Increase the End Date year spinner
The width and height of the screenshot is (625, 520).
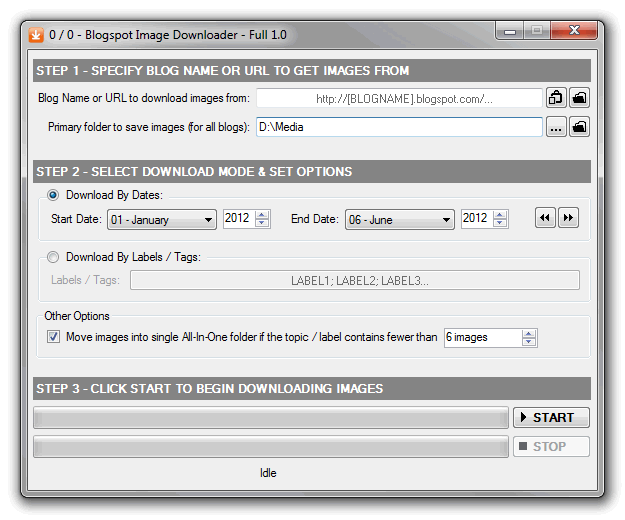pyautogui.click(x=500, y=215)
